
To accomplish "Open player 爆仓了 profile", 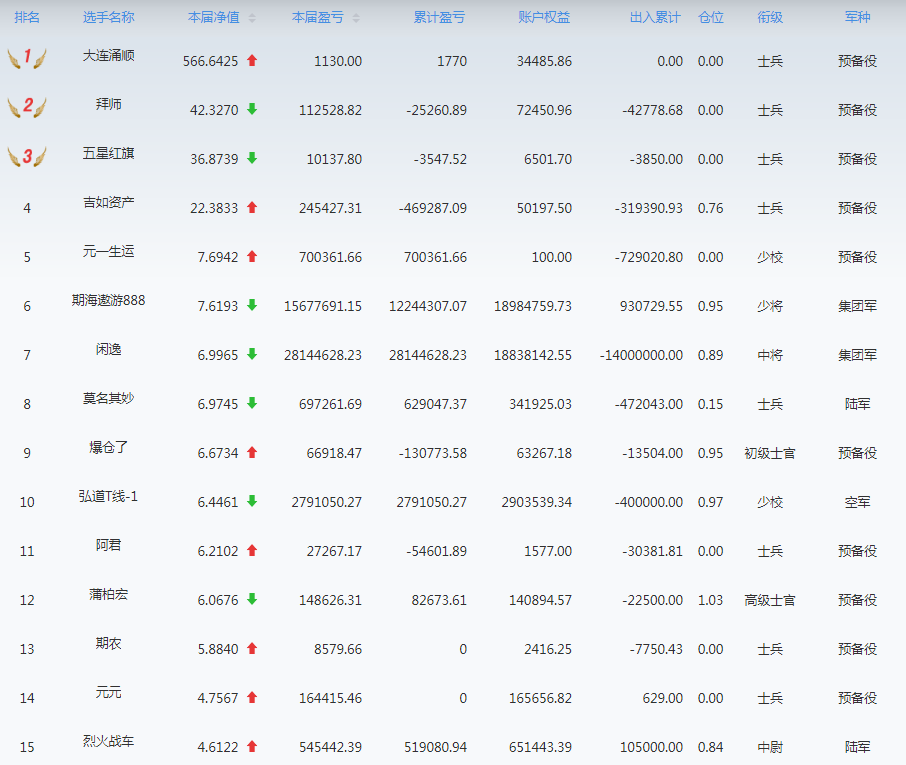I will pyautogui.click(x=109, y=448).
